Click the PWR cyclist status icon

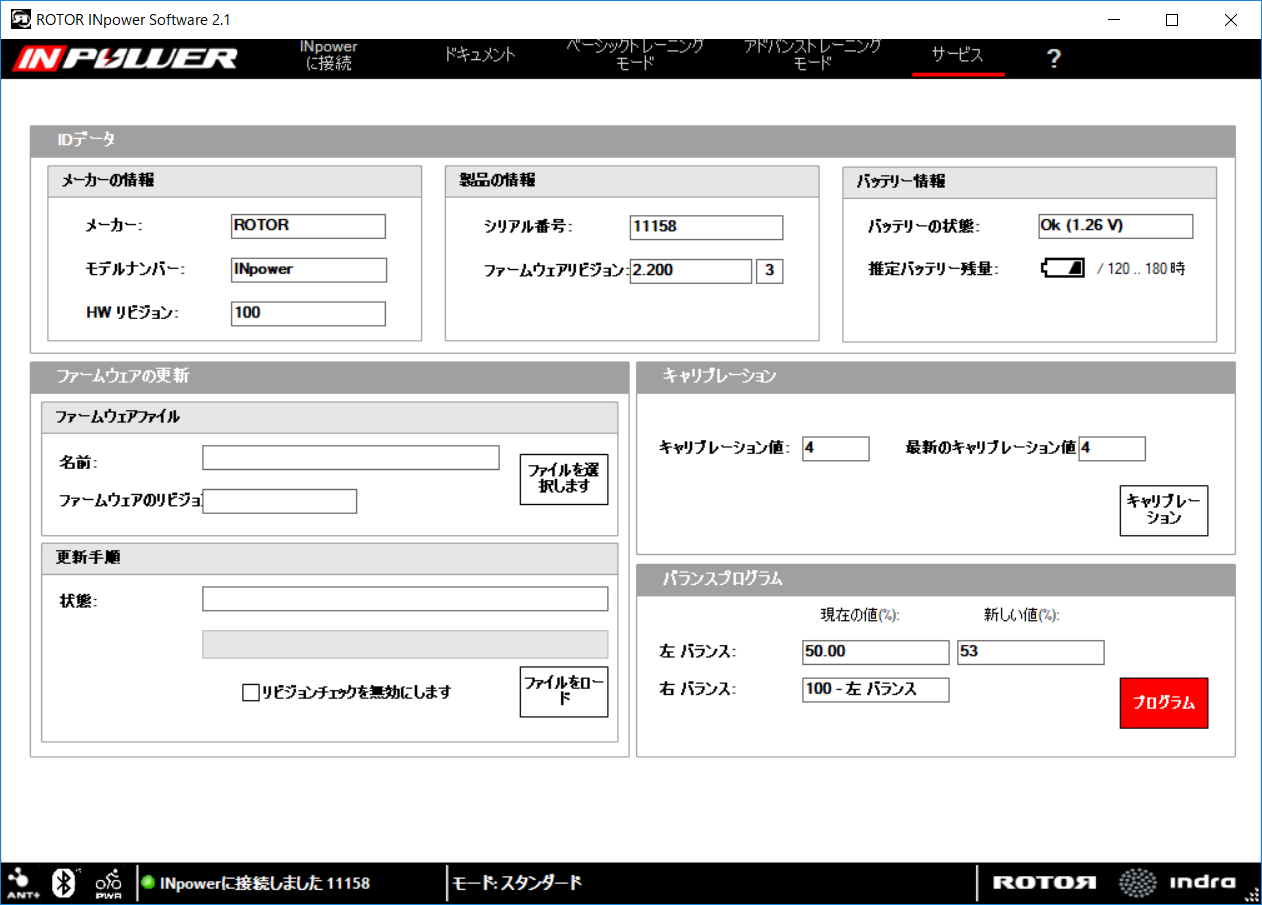click(108, 882)
